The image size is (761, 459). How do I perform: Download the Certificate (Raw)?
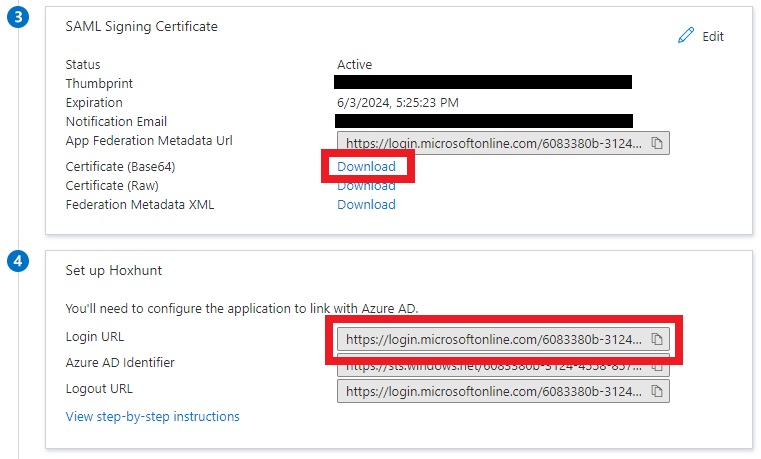(366, 186)
